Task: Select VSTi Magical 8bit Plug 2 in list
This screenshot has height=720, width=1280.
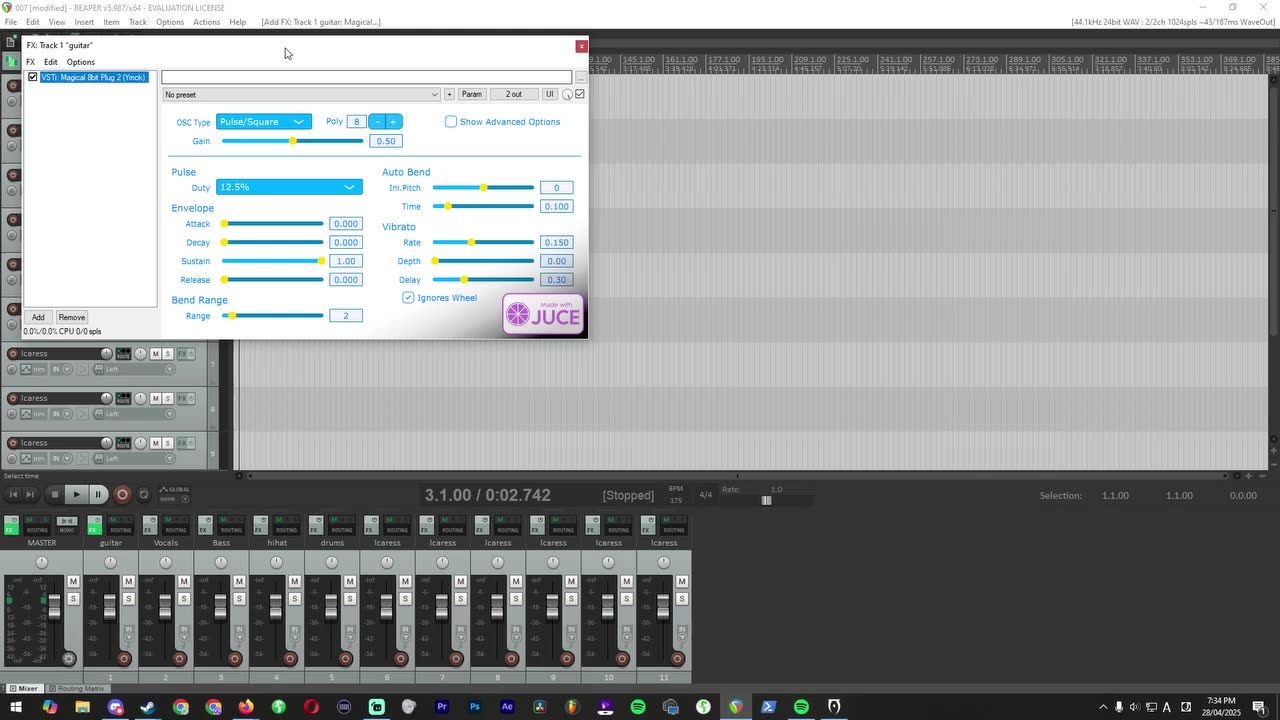Action: coord(93,77)
